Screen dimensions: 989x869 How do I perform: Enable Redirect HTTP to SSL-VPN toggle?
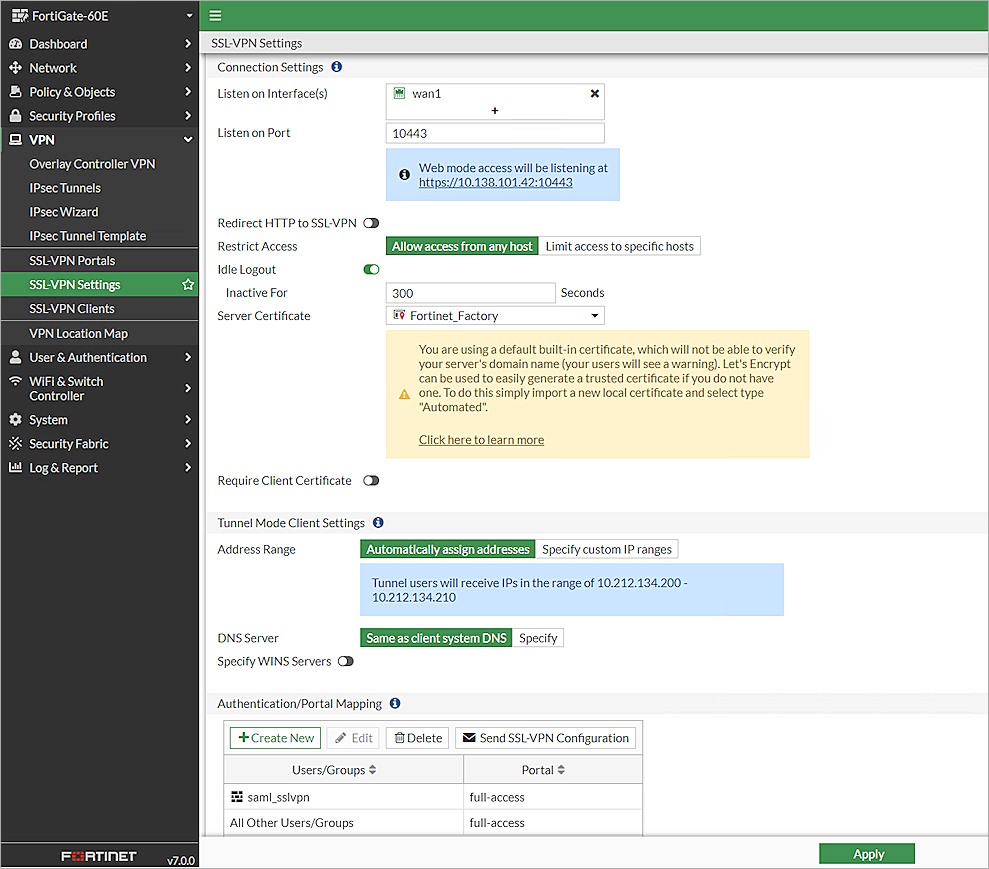click(371, 223)
